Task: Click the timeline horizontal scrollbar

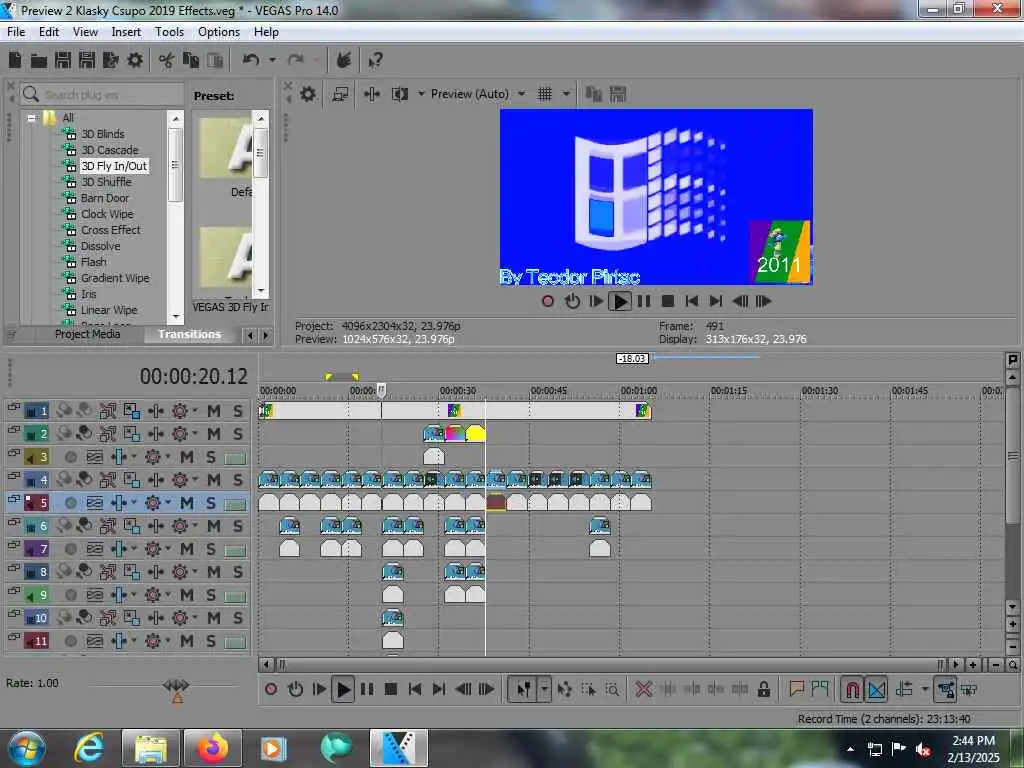Action: (611, 665)
